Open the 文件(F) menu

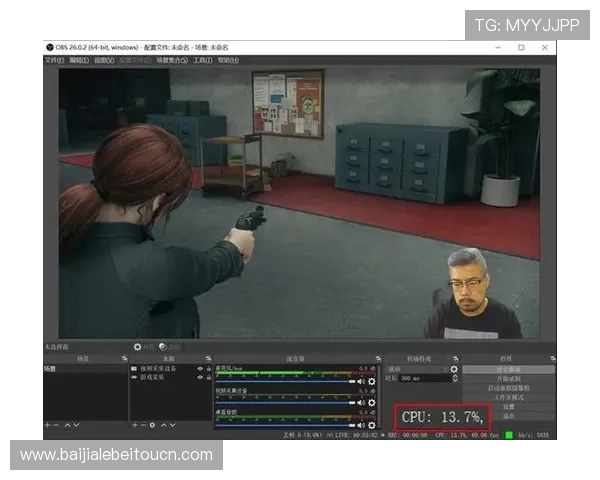pyautogui.click(x=54, y=60)
